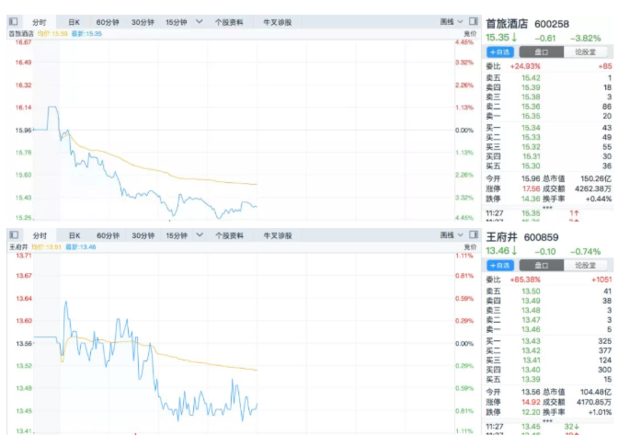Screen dimensions: 630x446
Task: Click 买一 price 15.34 row
Action: (x=549, y=128)
